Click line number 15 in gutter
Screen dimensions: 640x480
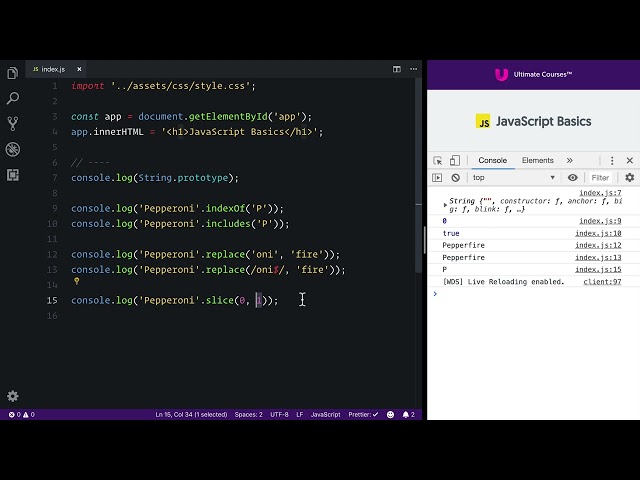(x=52, y=300)
